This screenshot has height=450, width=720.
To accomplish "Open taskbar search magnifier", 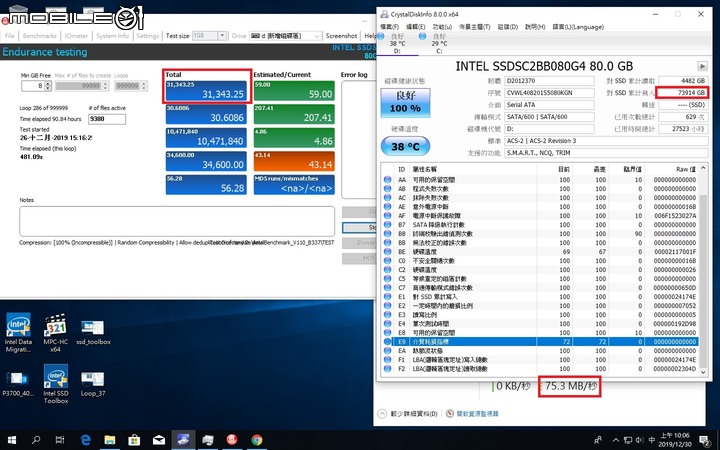I will pyautogui.click(x=36, y=440).
